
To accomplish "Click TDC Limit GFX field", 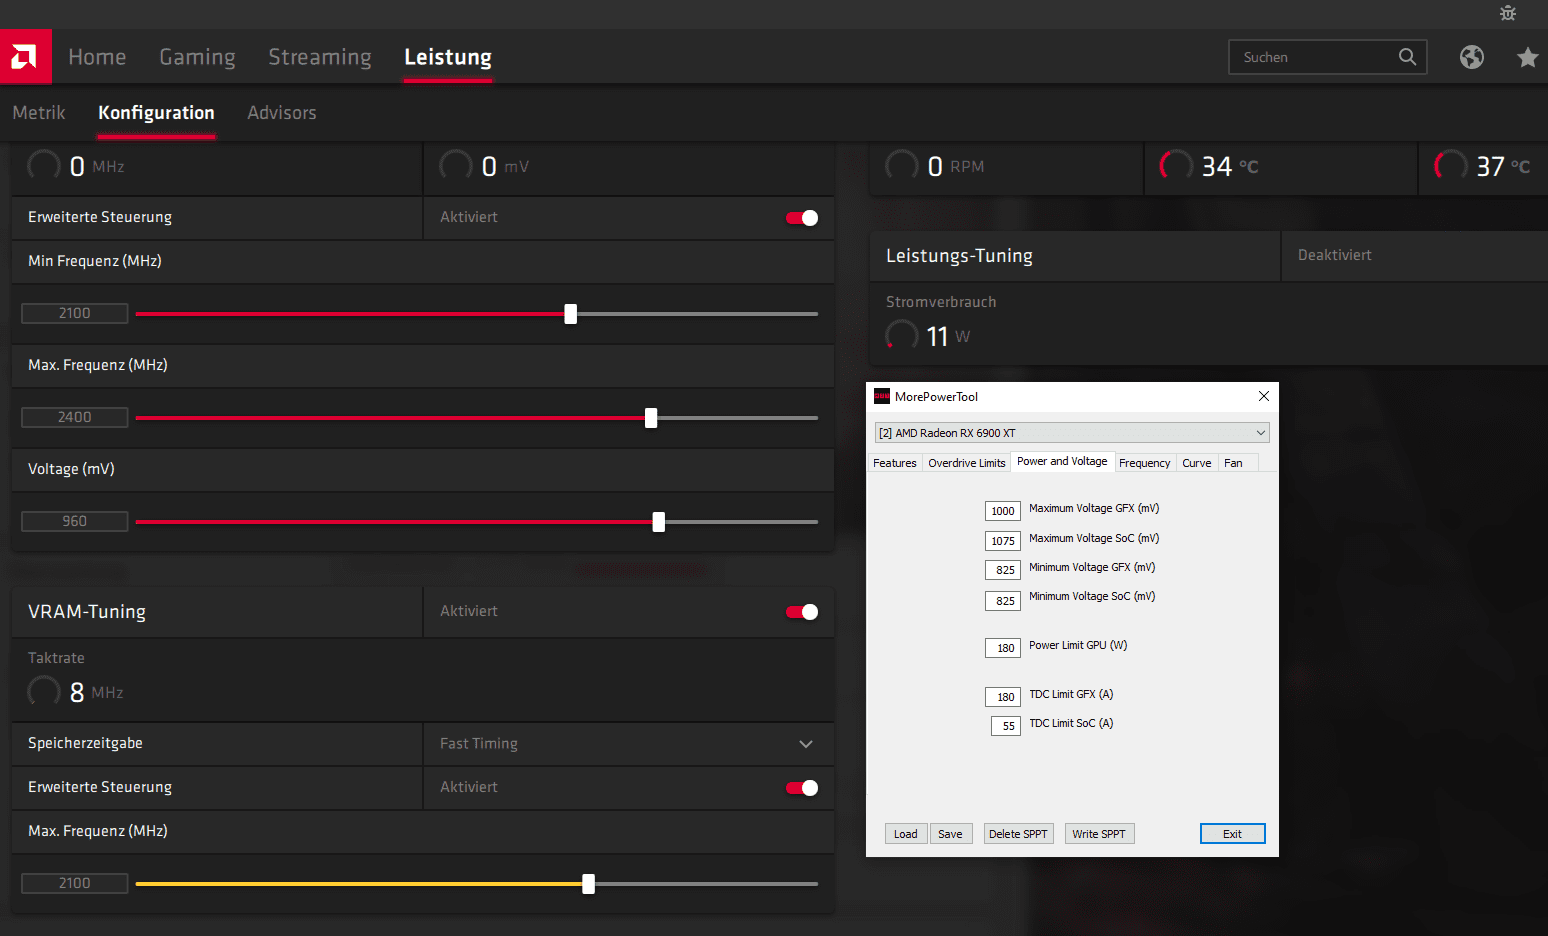I will [x=1003, y=697].
